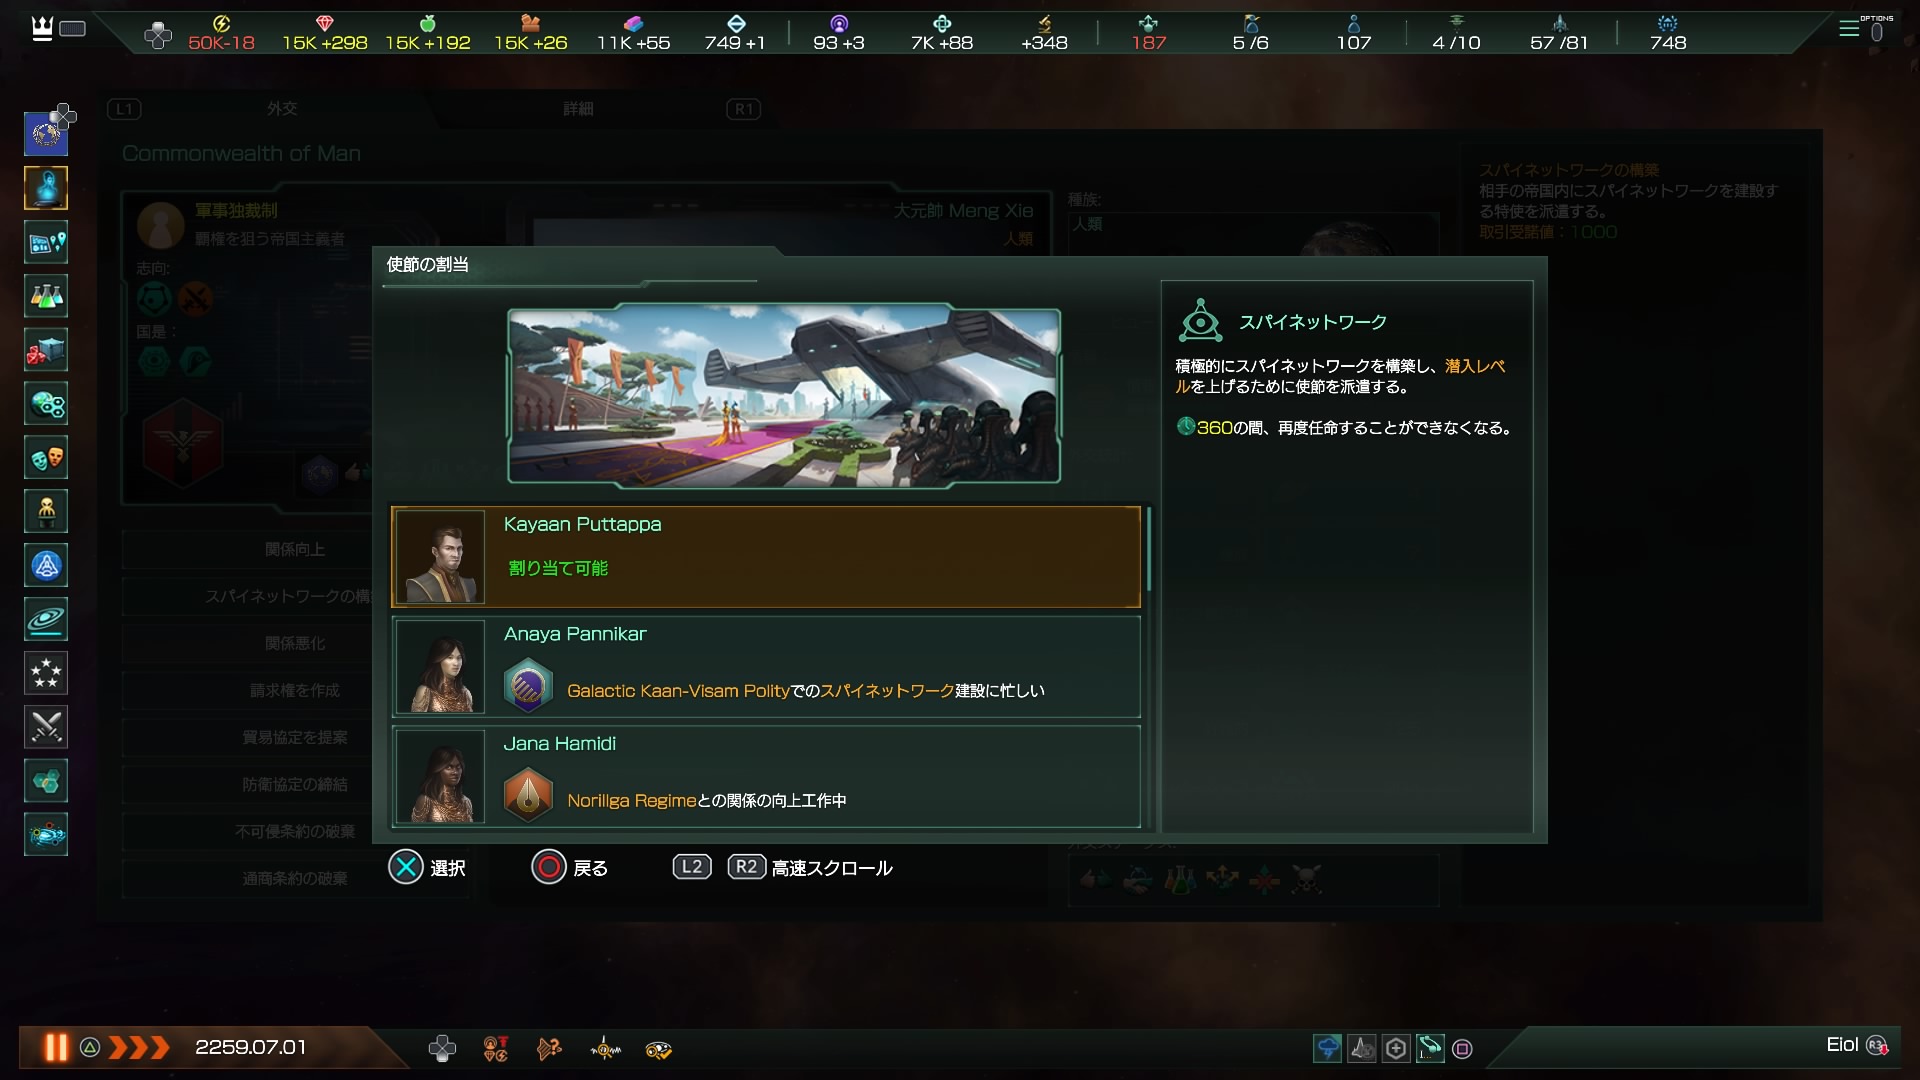Open the options menu at top right
Image resolution: width=1920 pixels, height=1080 pixels.
click(x=1862, y=29)
